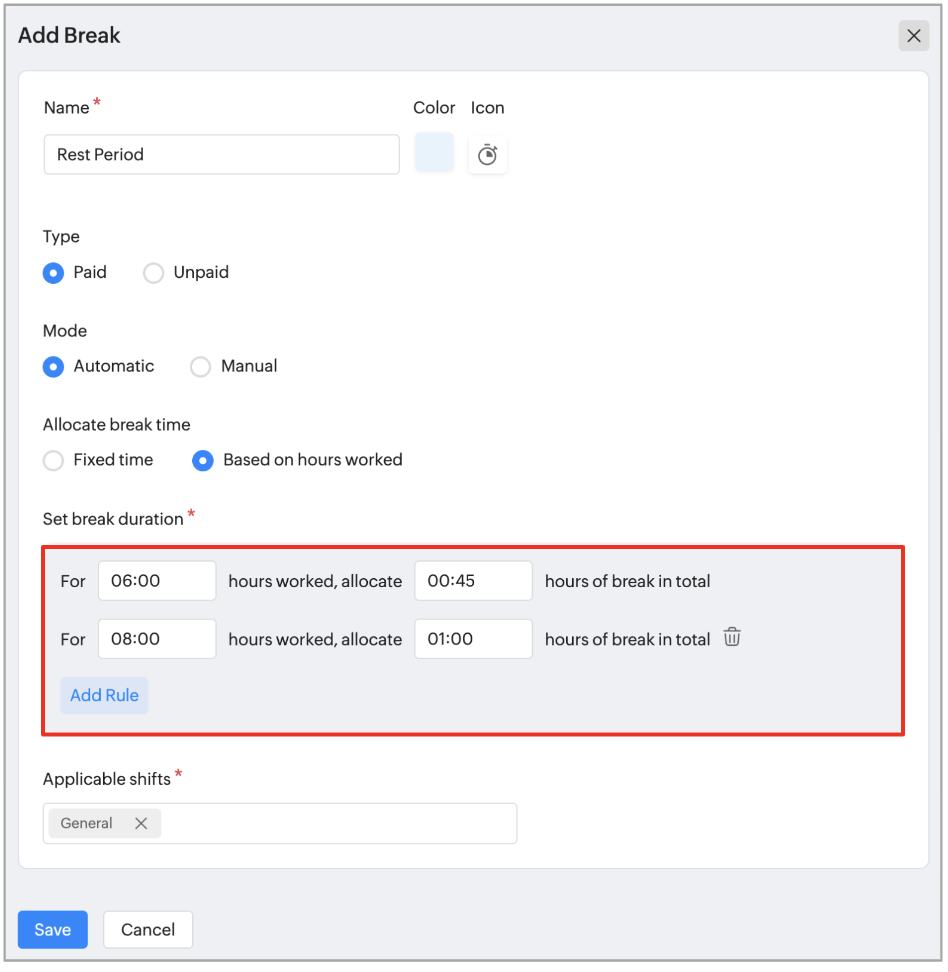Open the Applicable shifts selection box
Screen dimensions: 948x972
click(280, 823)
